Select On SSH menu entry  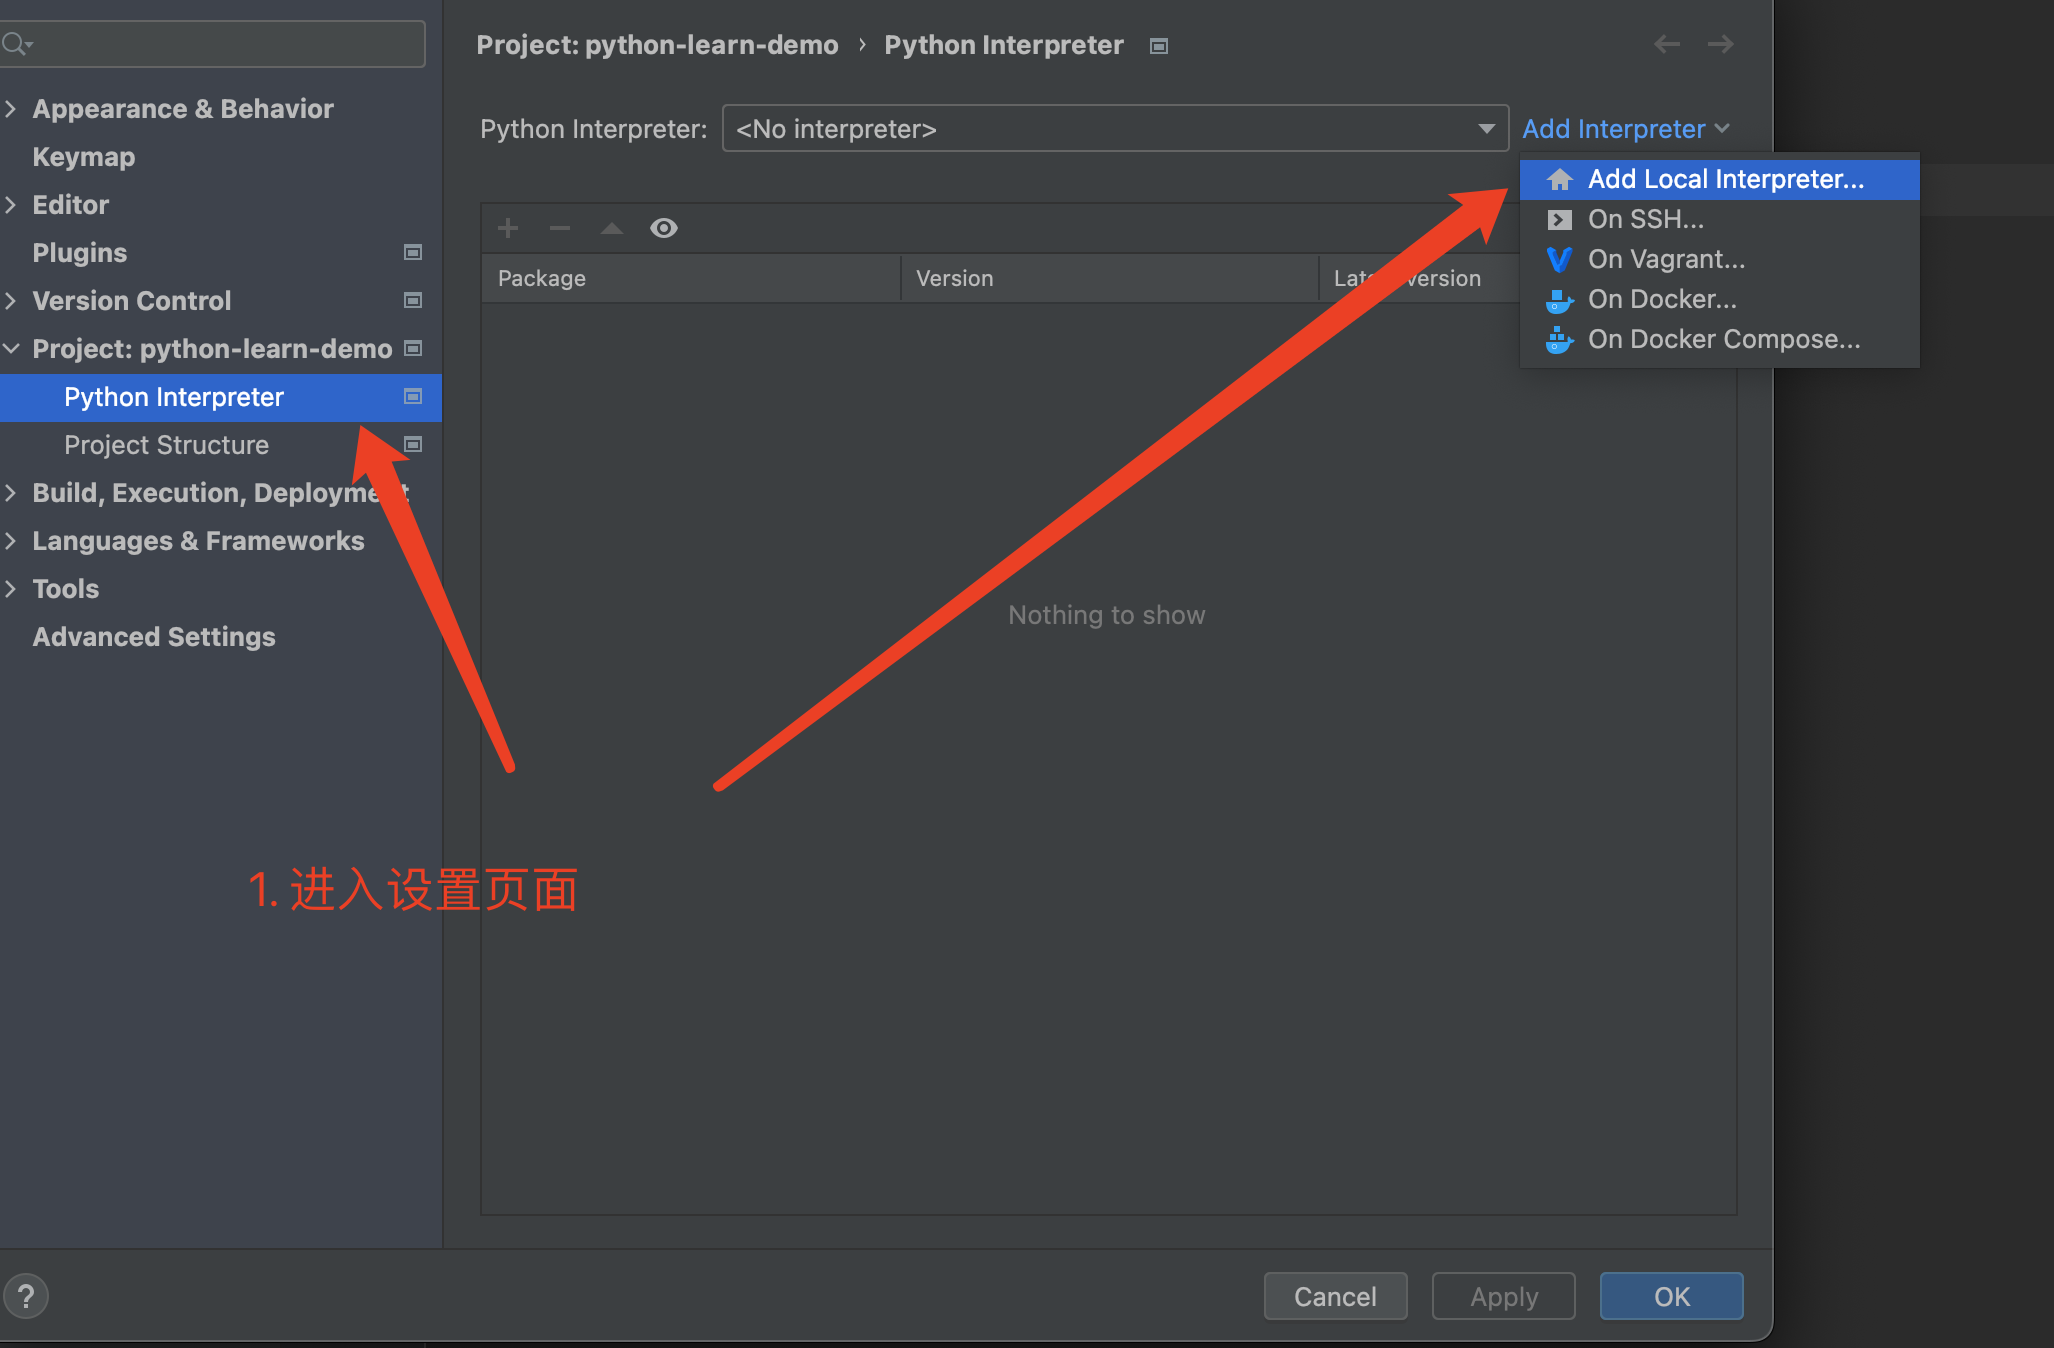1645,219
